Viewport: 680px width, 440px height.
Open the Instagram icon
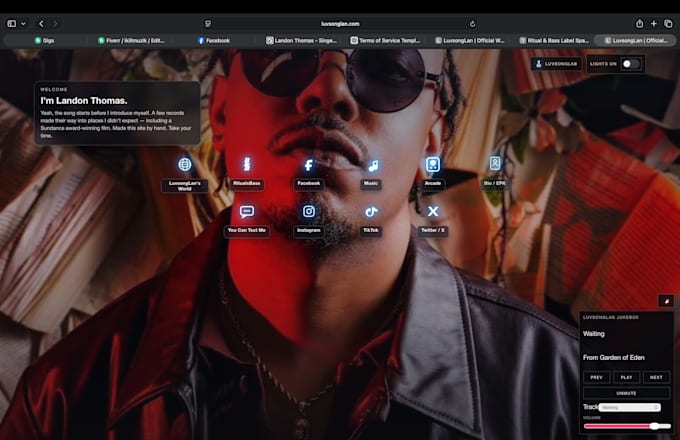click(x=309, y=212)
